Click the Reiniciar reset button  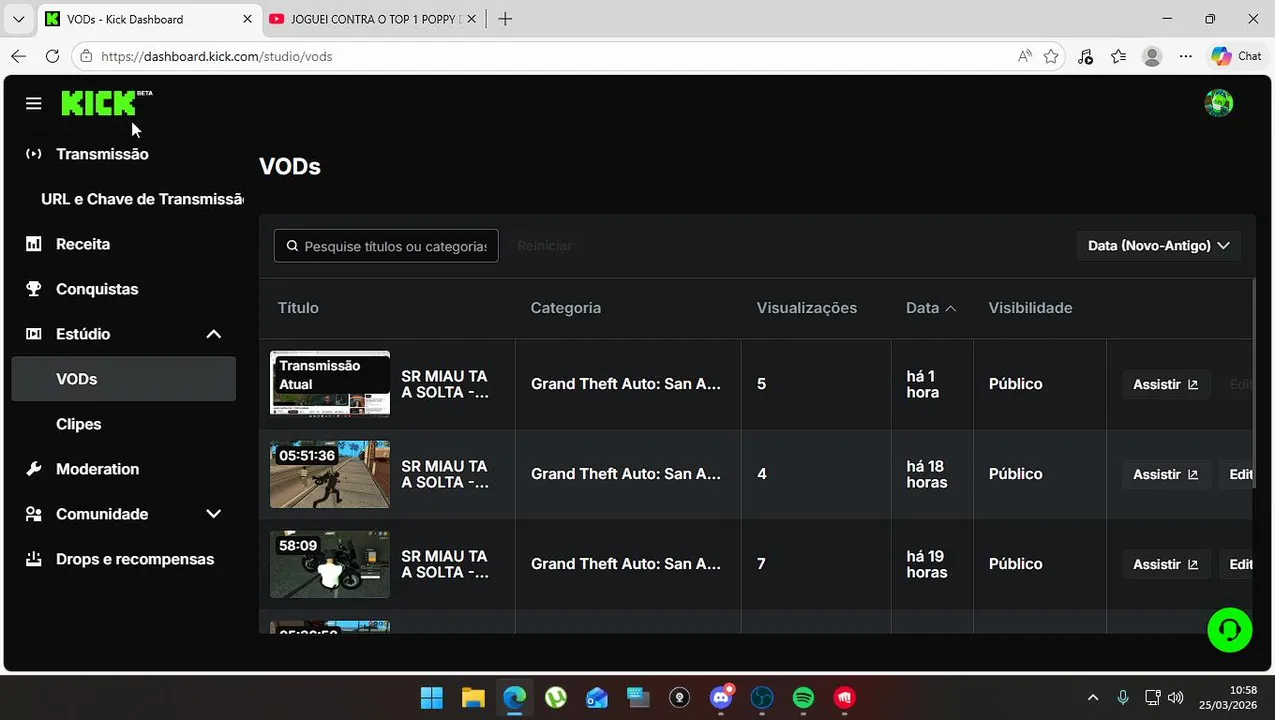[x=545, y=246]
